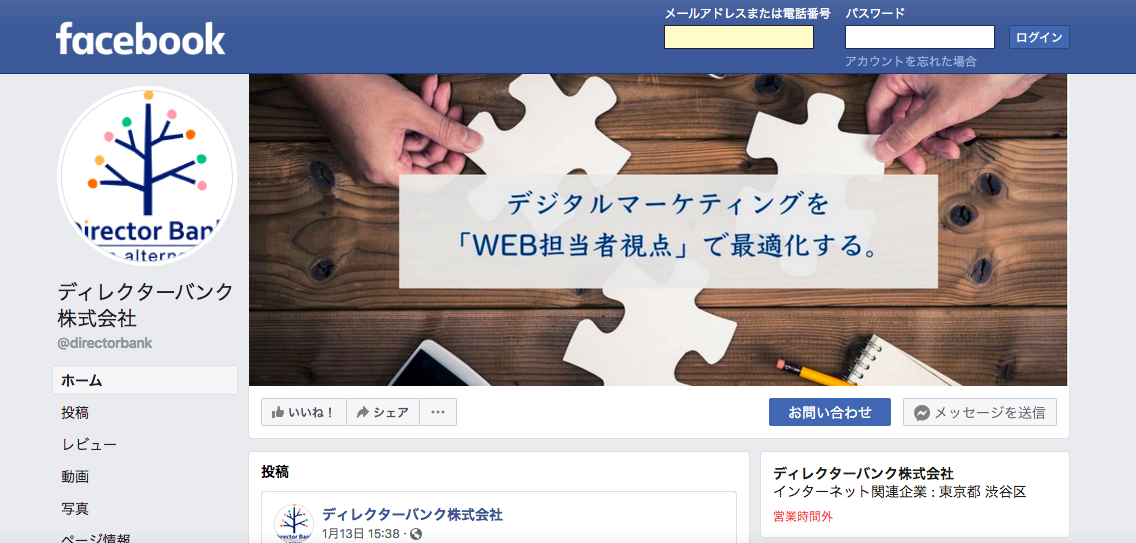
Task: Focus the email or phone number field
Action: (x=739, y=37)
